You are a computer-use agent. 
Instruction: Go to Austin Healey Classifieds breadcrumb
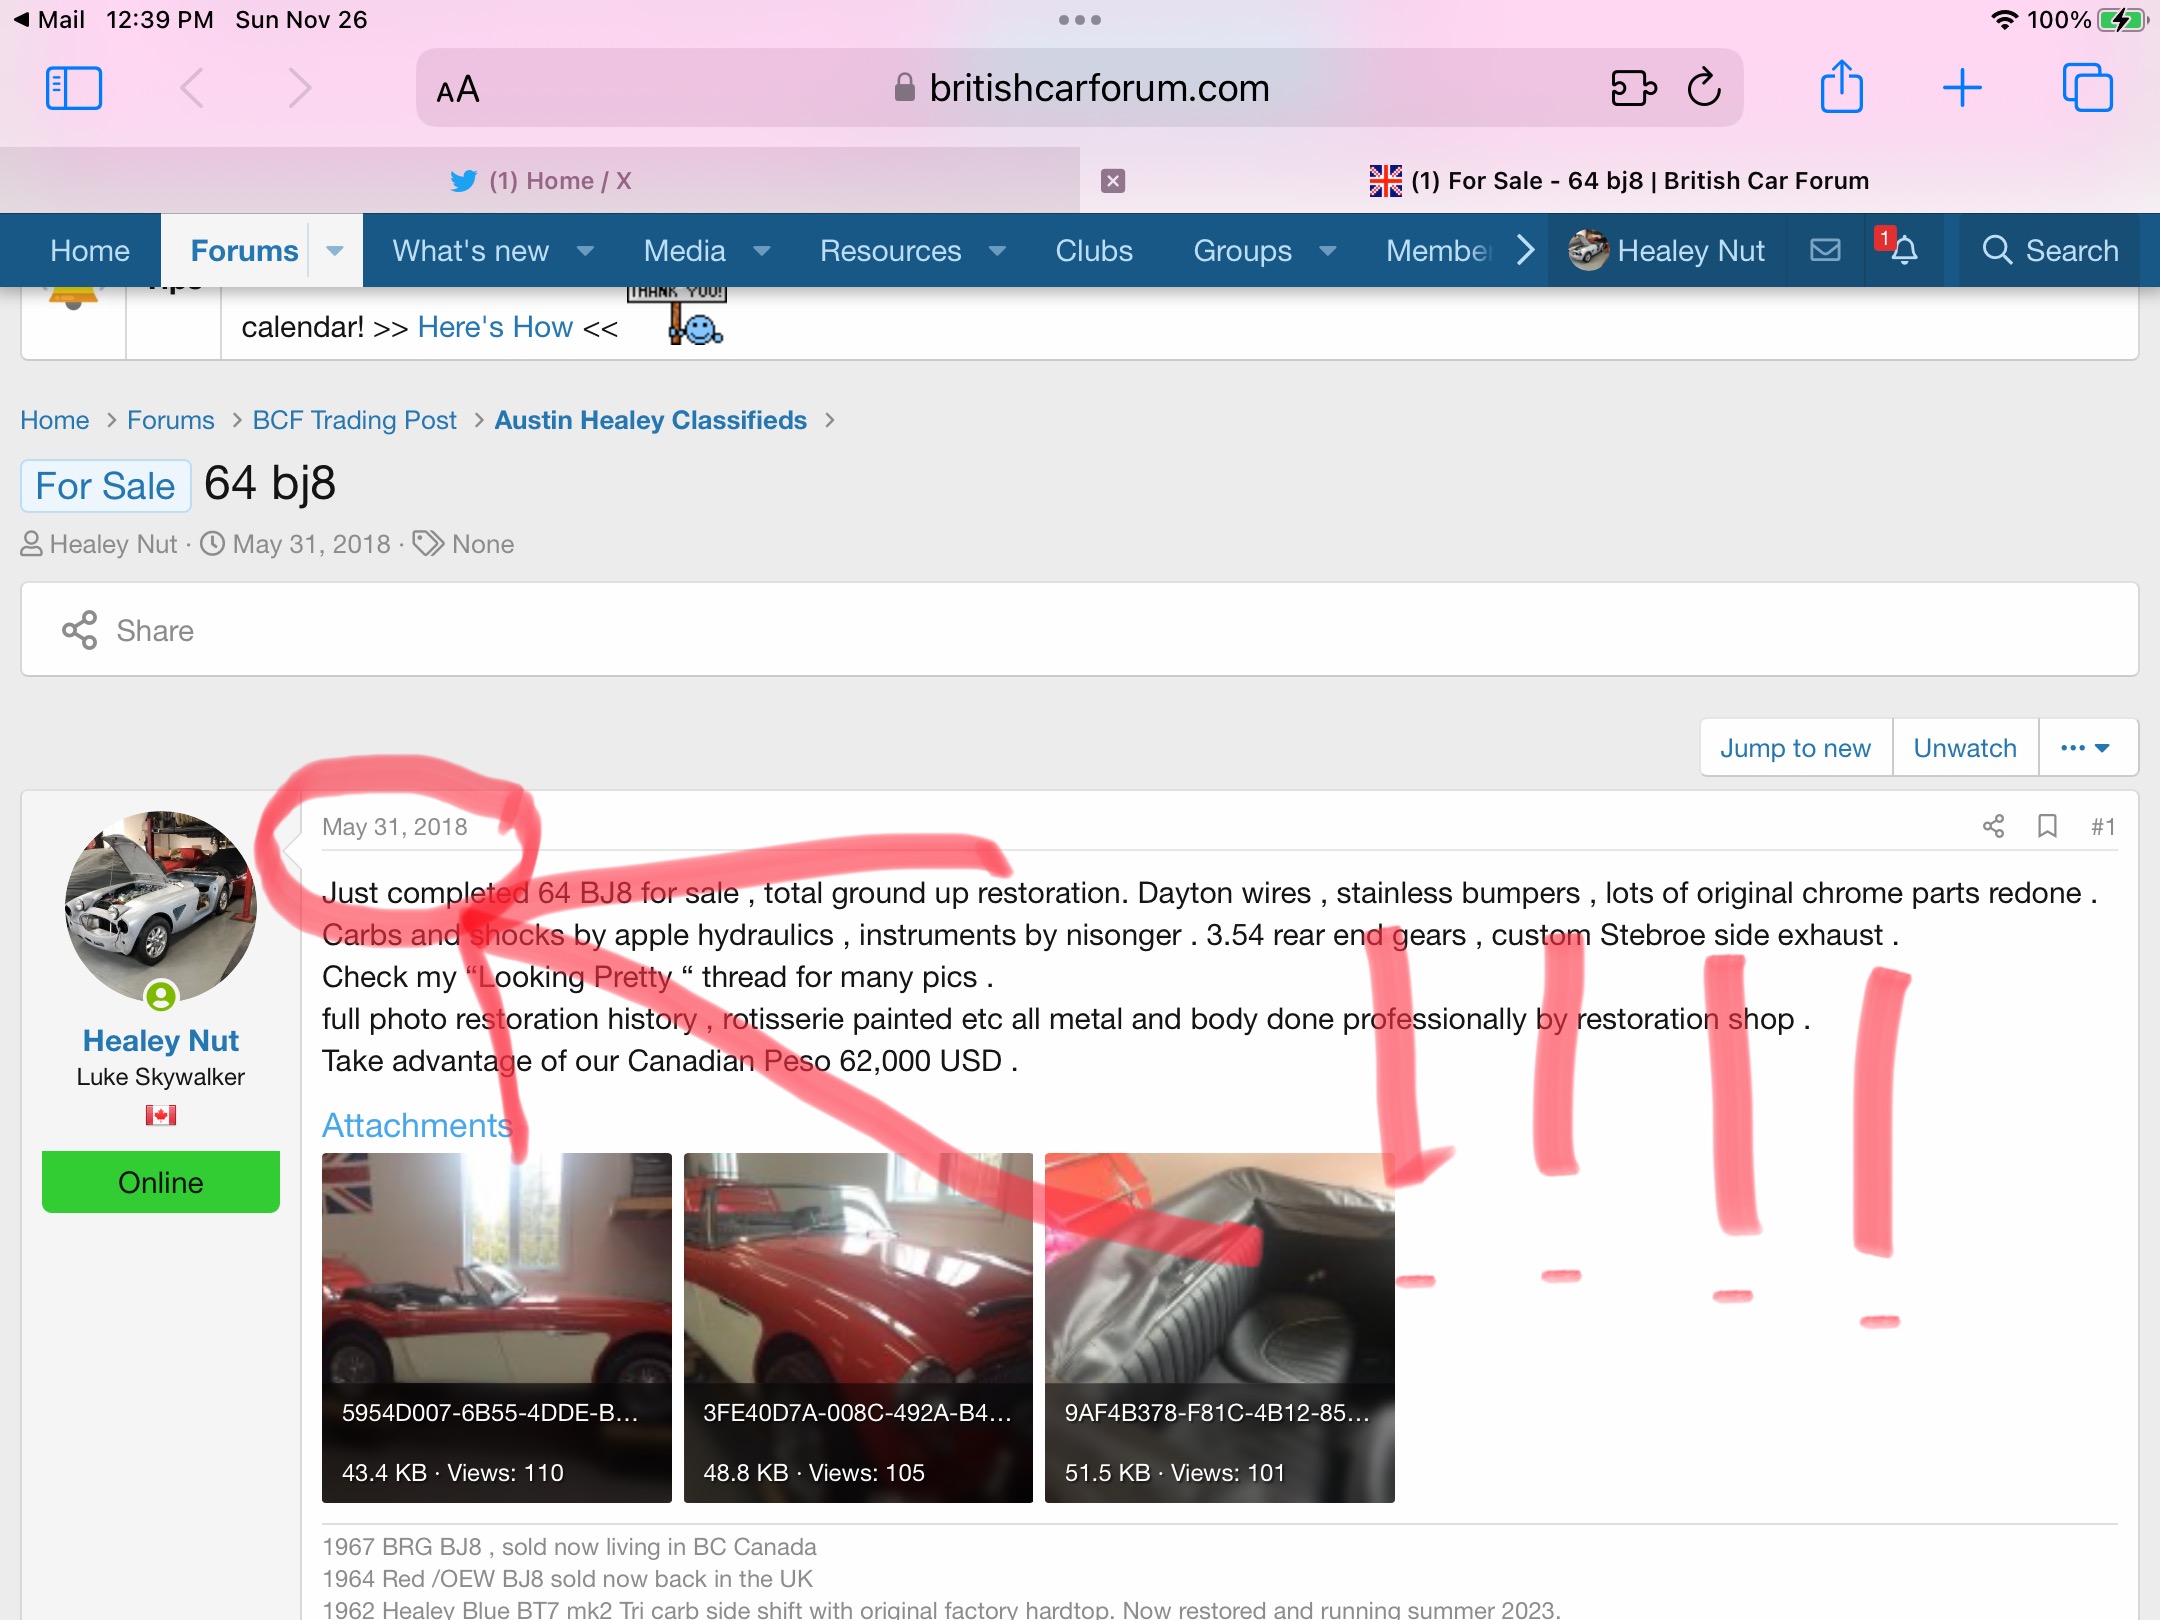point(650,420)
